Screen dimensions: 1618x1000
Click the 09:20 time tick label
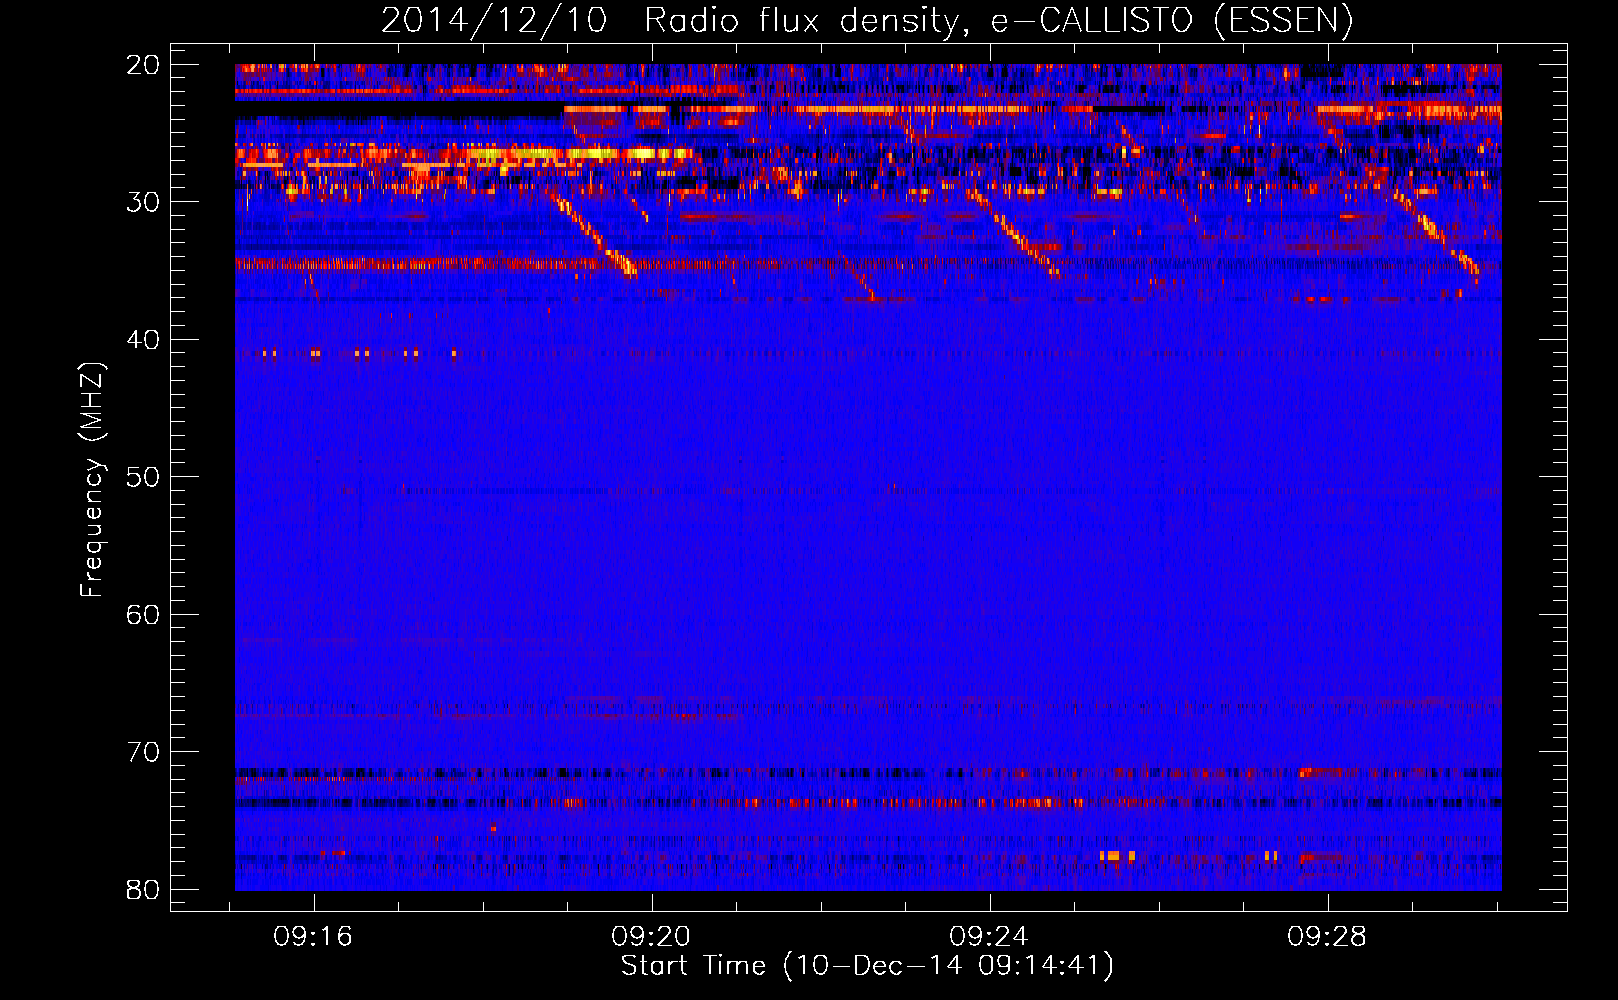coord(652,937)
